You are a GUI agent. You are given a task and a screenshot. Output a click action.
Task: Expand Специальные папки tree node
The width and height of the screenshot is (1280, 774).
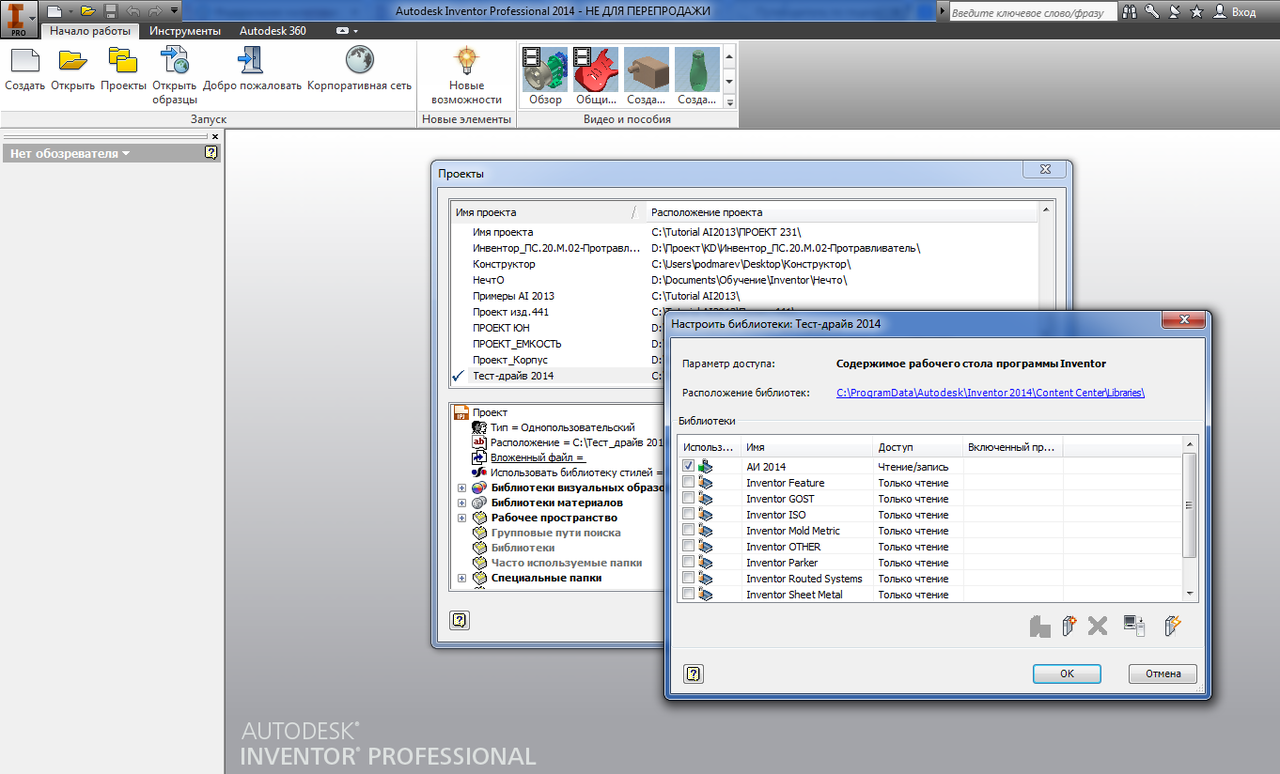pyautogui.click(x=462, y=578)
